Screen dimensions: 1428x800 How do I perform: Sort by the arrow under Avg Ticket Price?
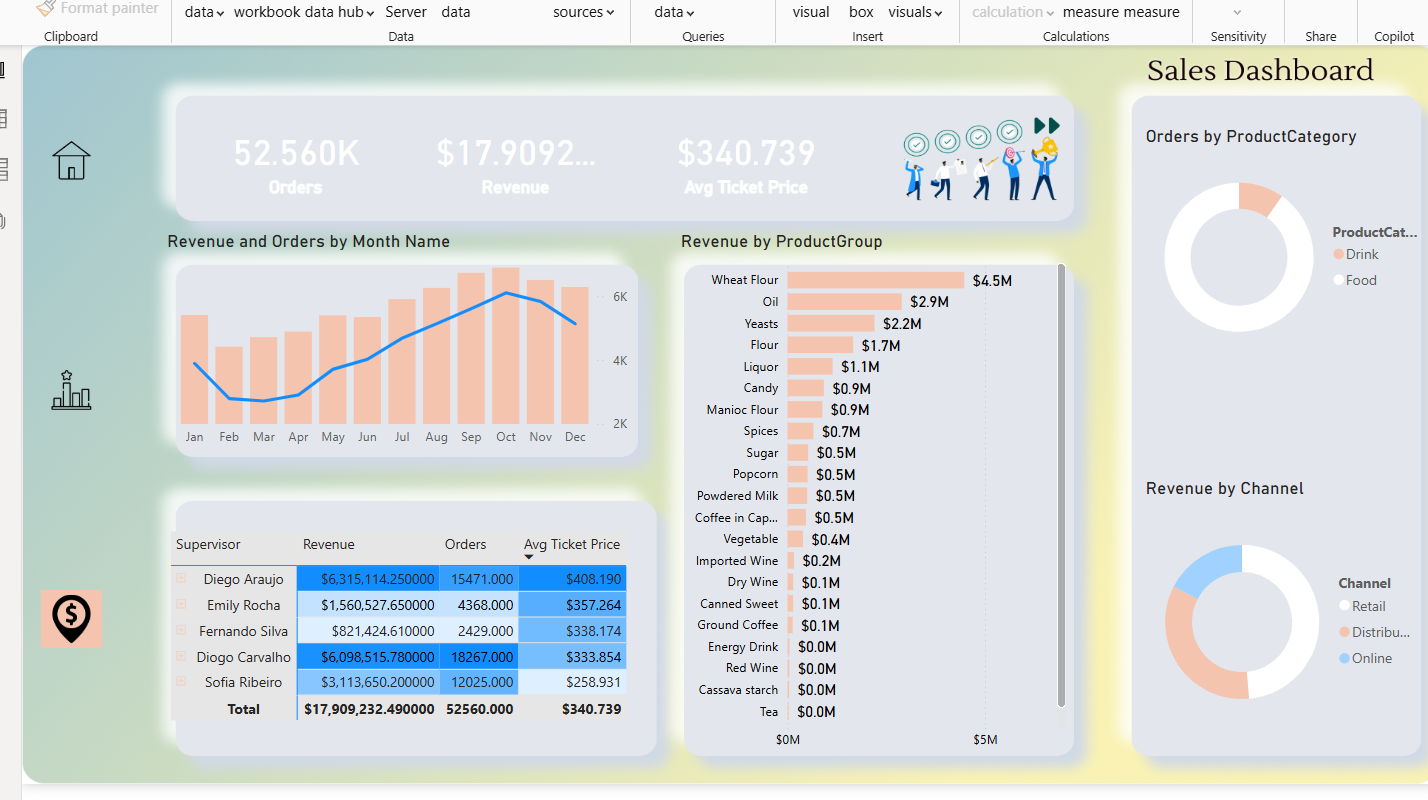(529, 557)
